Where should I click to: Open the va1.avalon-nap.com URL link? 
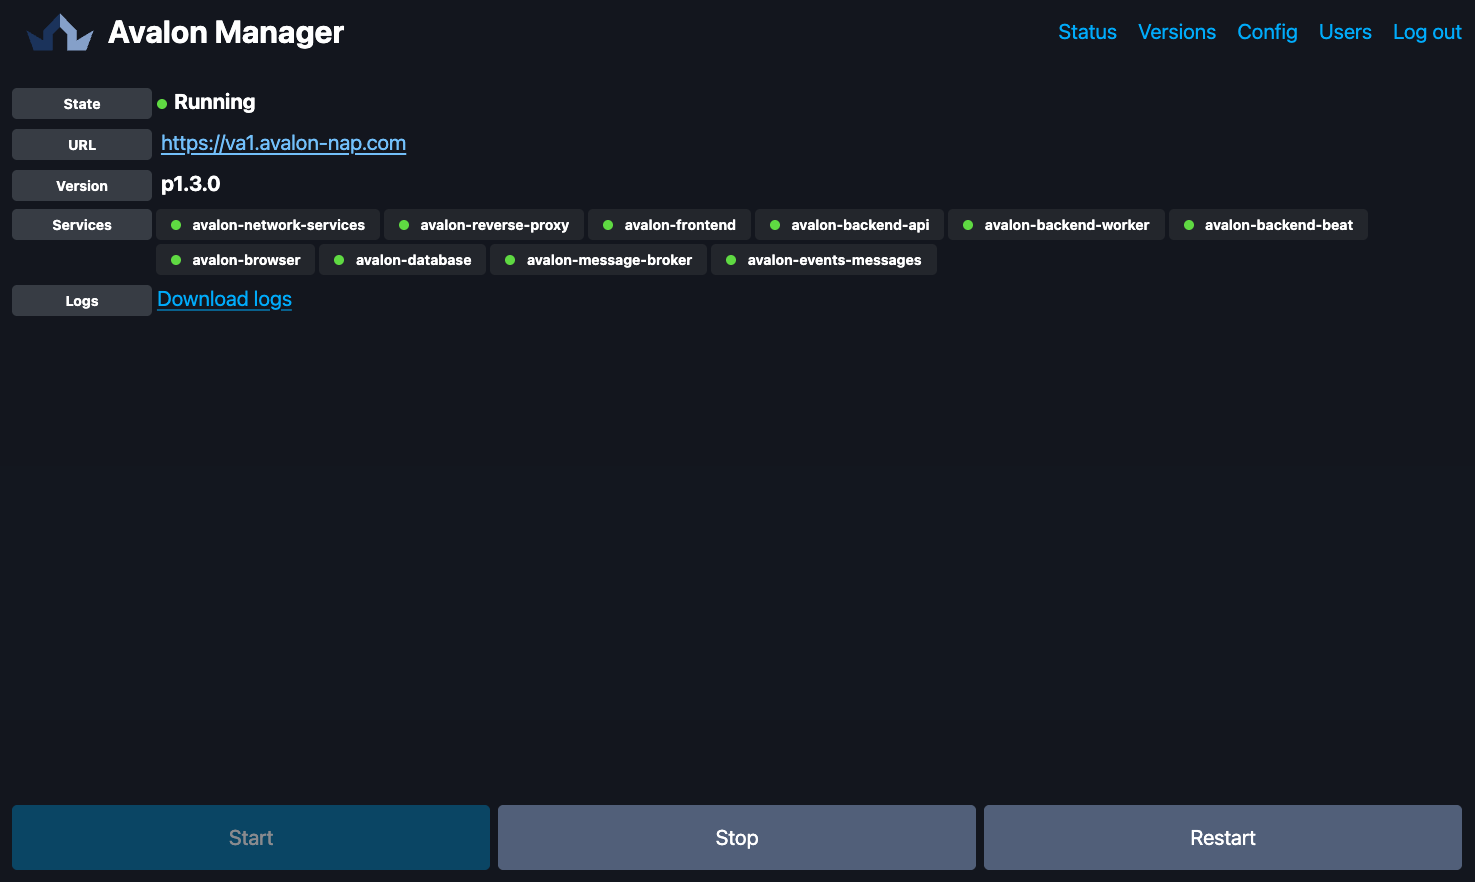point(283,143)
